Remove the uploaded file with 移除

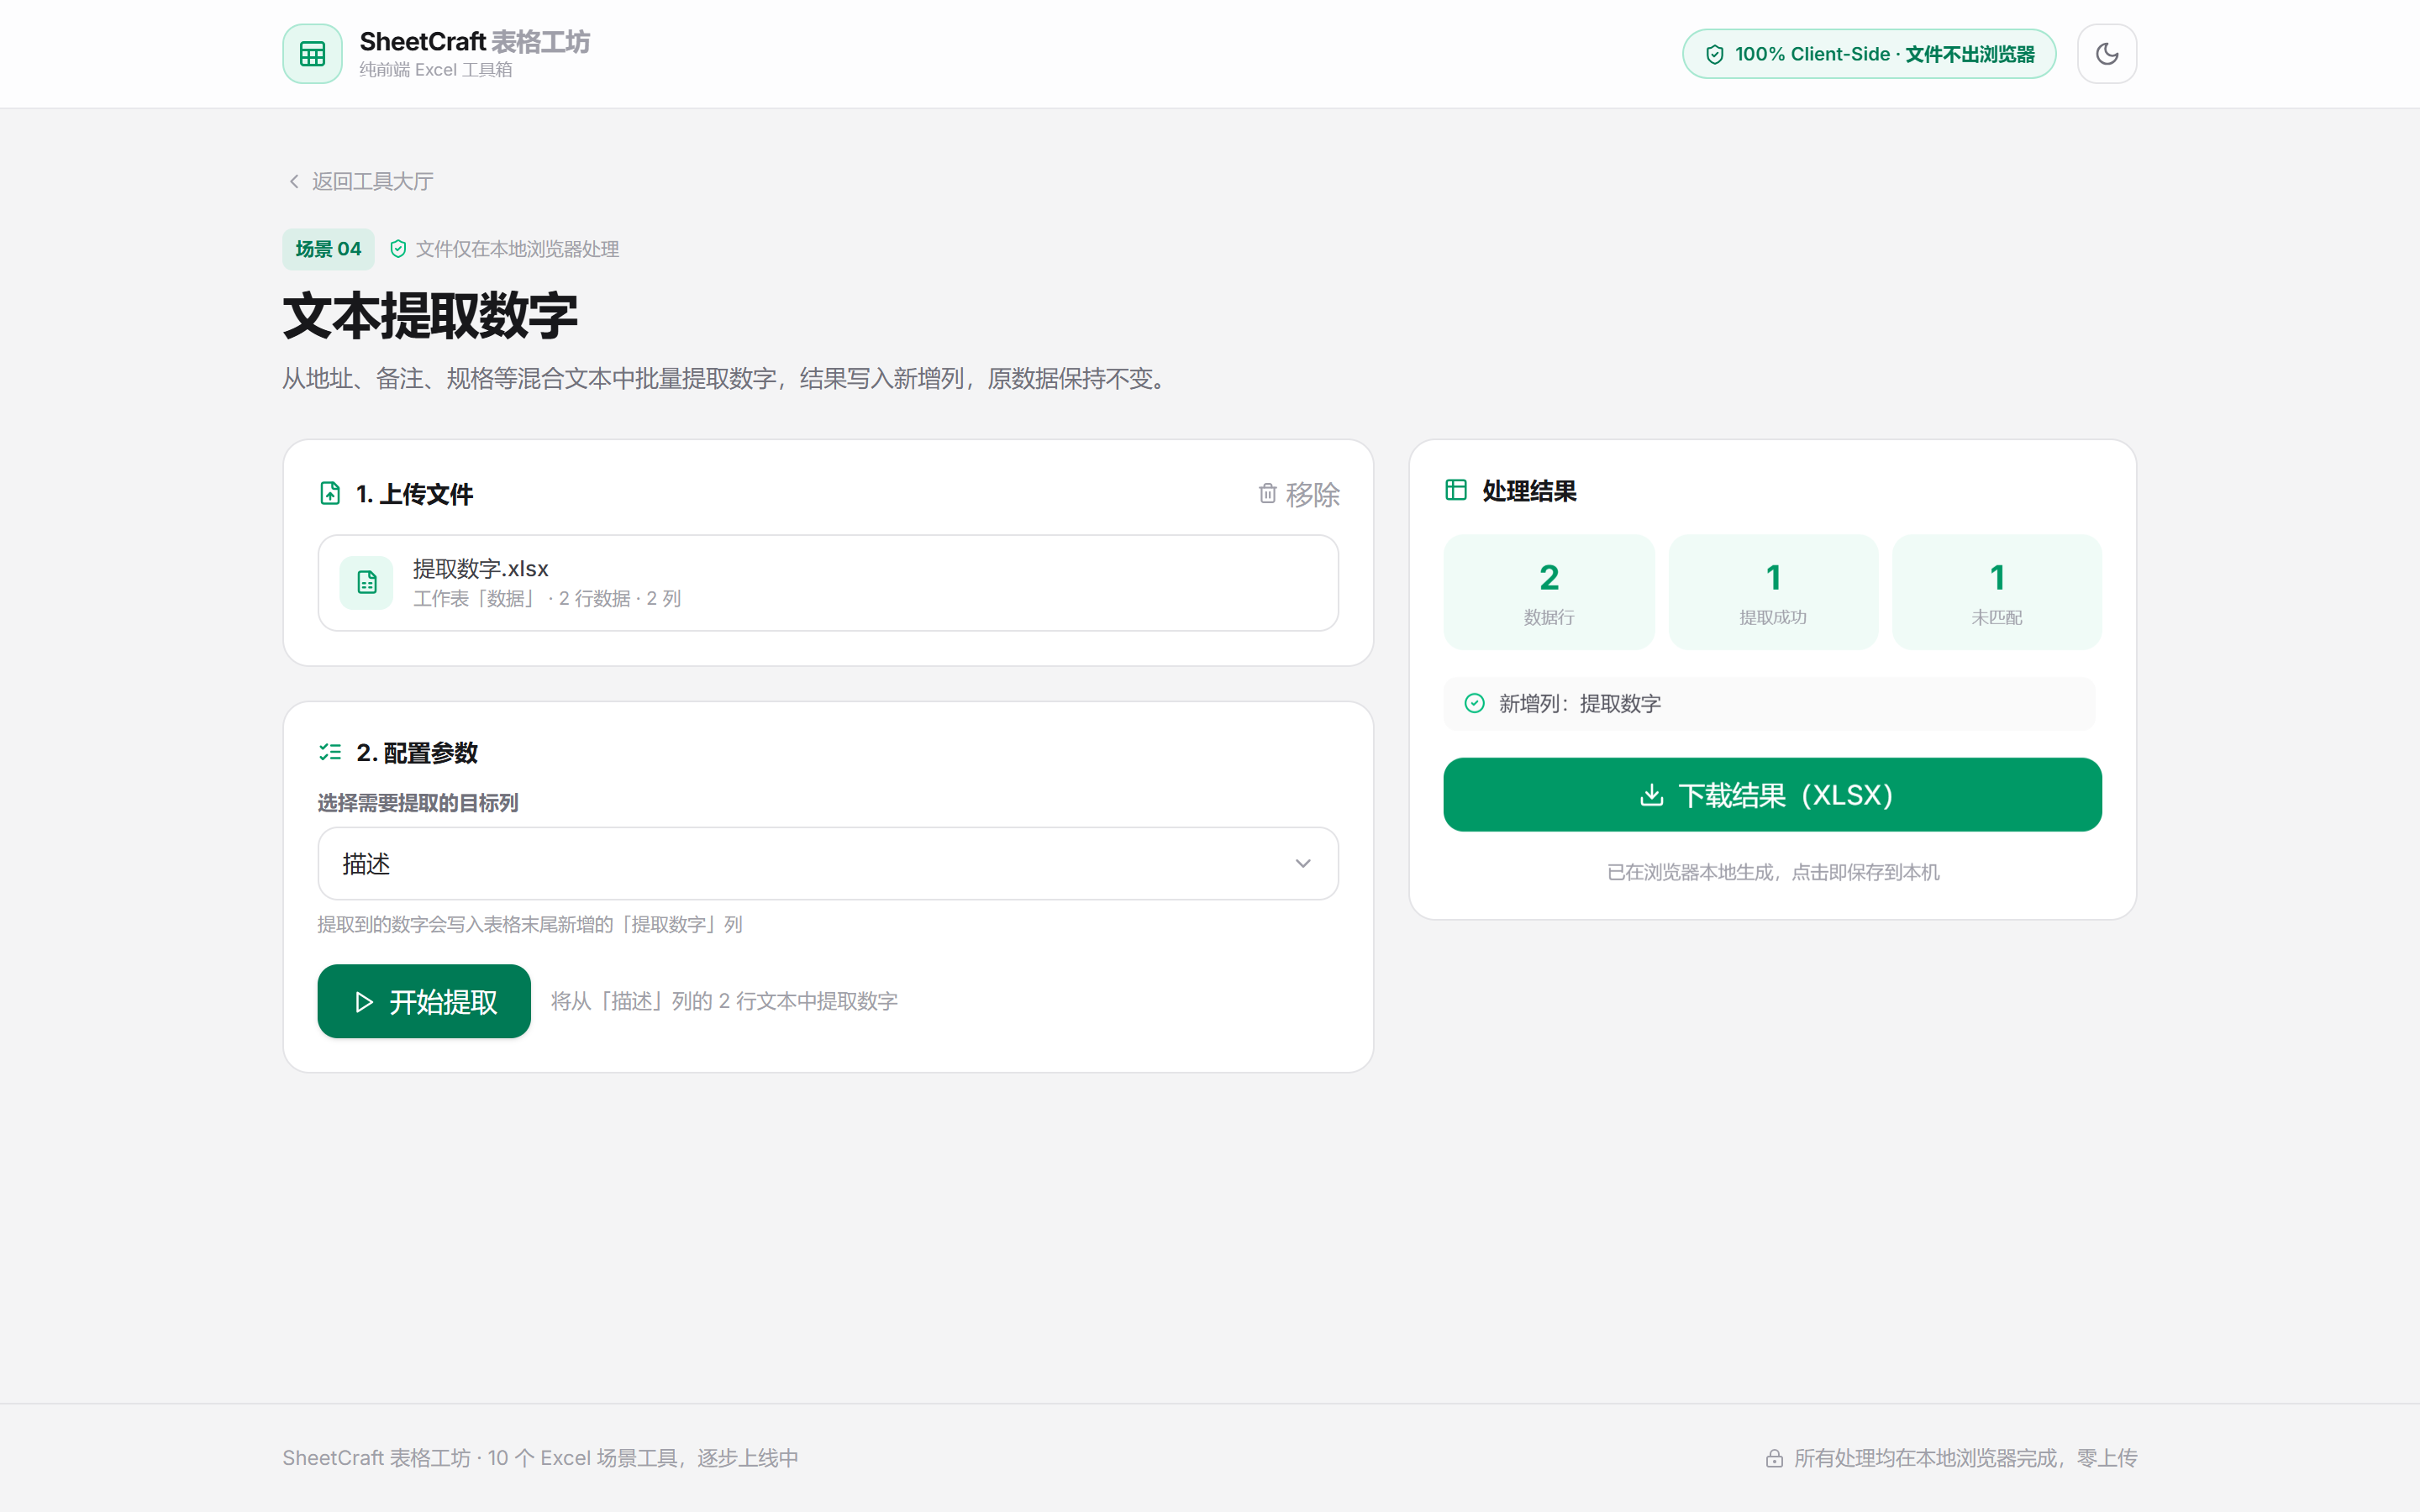1299,494
